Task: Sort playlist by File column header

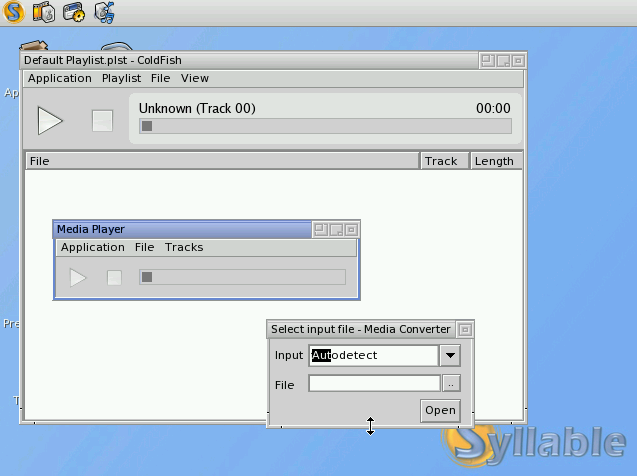Action: click(222, 161)
